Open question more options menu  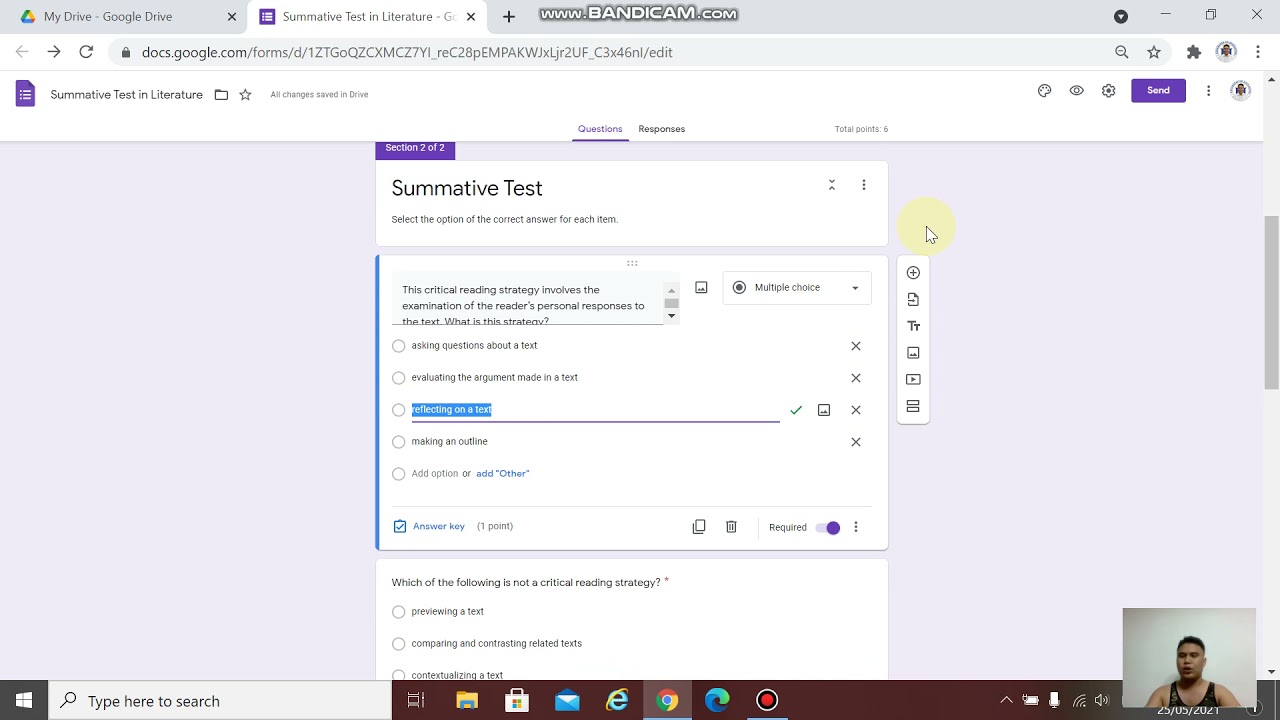click(855, 527)
